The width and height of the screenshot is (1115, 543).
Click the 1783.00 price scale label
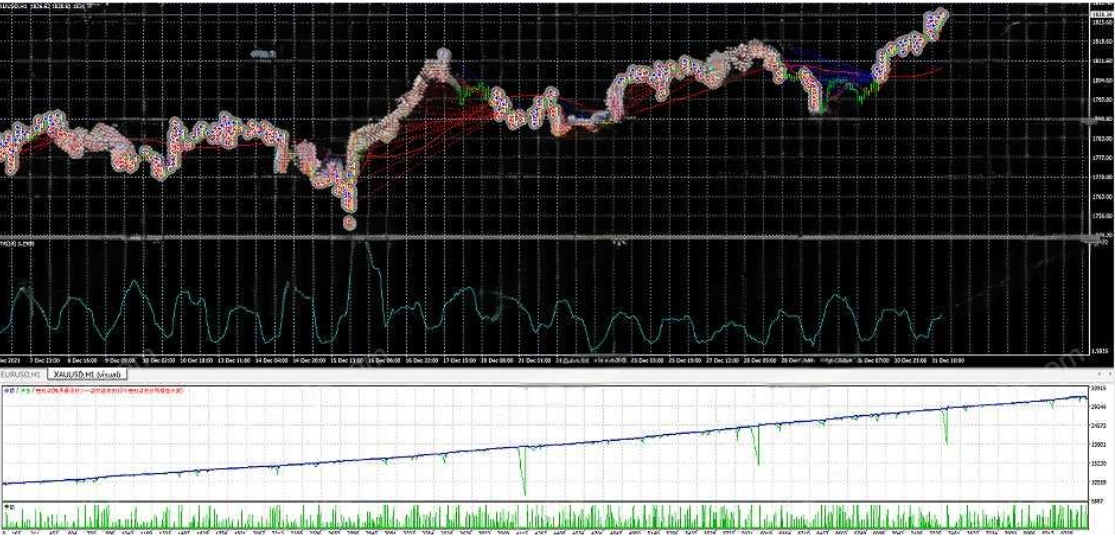(x=1101, y=139)
